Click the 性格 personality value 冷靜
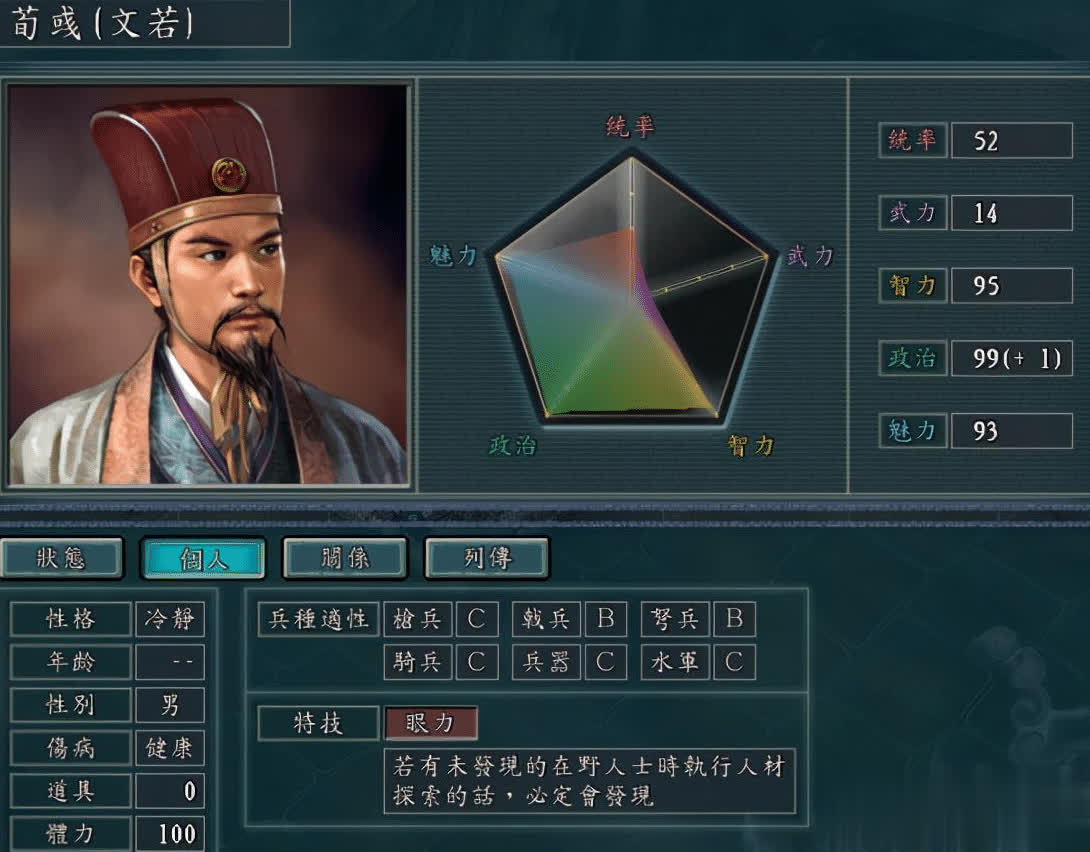The image size is (1090, 852). pos(170,619)
